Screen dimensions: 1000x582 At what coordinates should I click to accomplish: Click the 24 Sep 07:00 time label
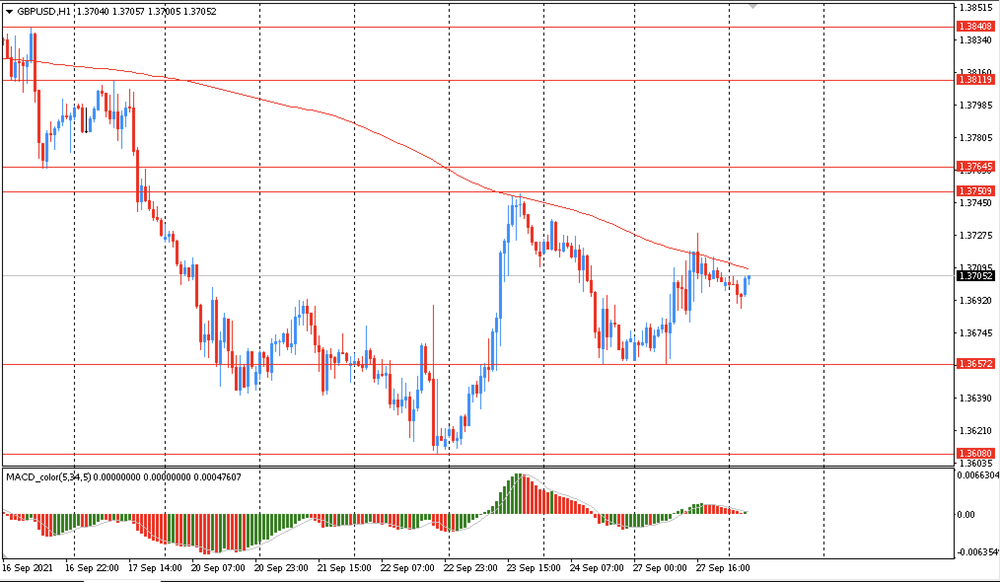tap(597, 568)
